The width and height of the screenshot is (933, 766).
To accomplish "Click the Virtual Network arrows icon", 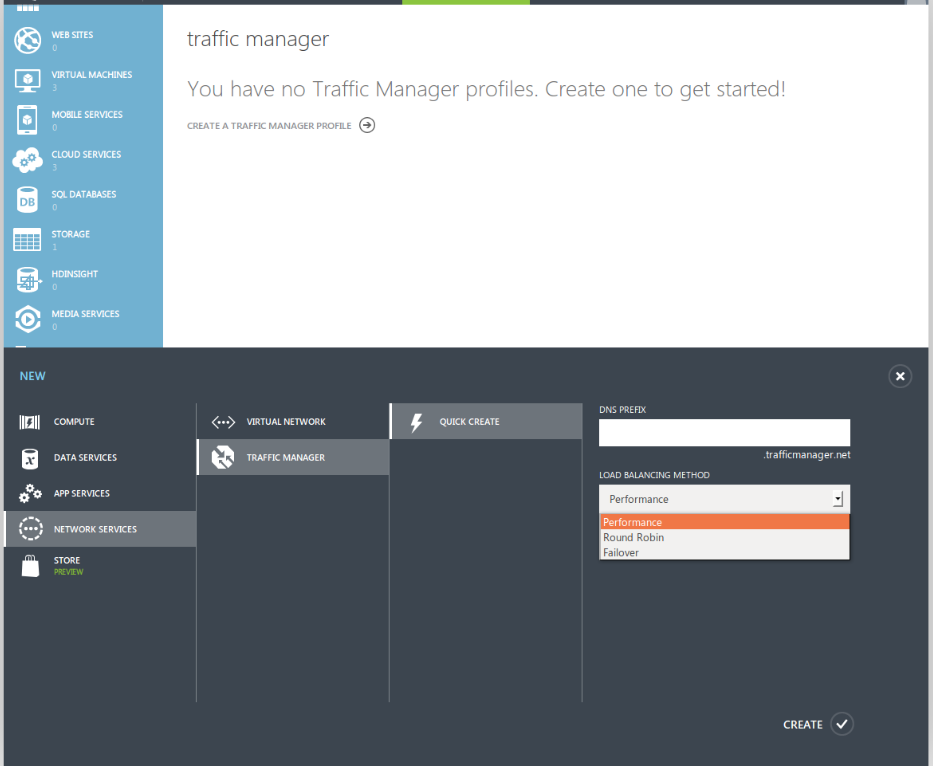I will tap(223, 422).
